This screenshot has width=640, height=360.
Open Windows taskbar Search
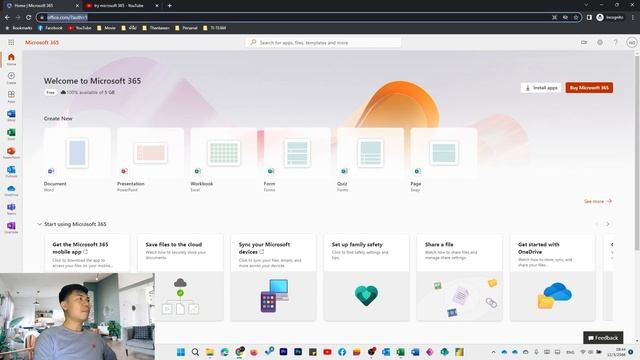click(195, 352)
